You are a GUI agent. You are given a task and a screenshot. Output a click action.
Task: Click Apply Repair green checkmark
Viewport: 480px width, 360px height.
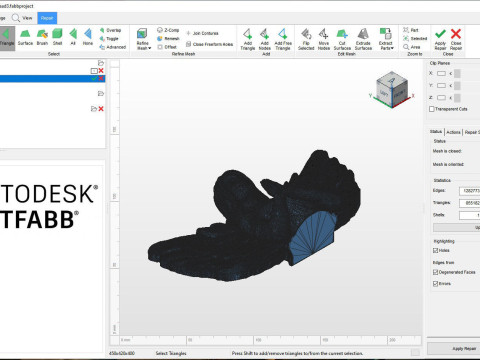point(440,39)
